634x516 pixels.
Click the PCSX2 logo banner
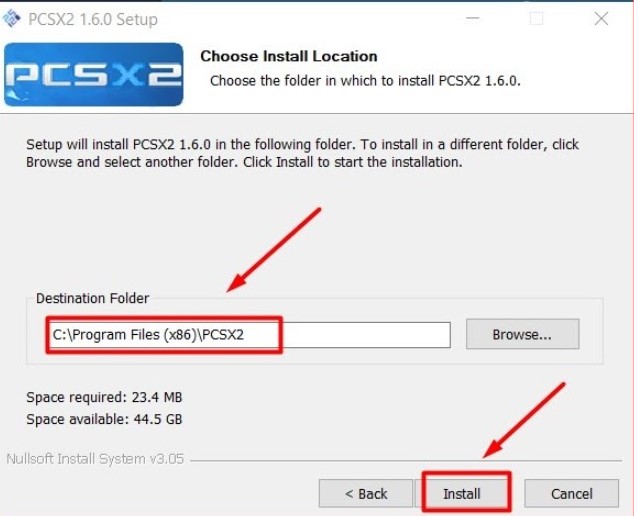tap(94, 73)
